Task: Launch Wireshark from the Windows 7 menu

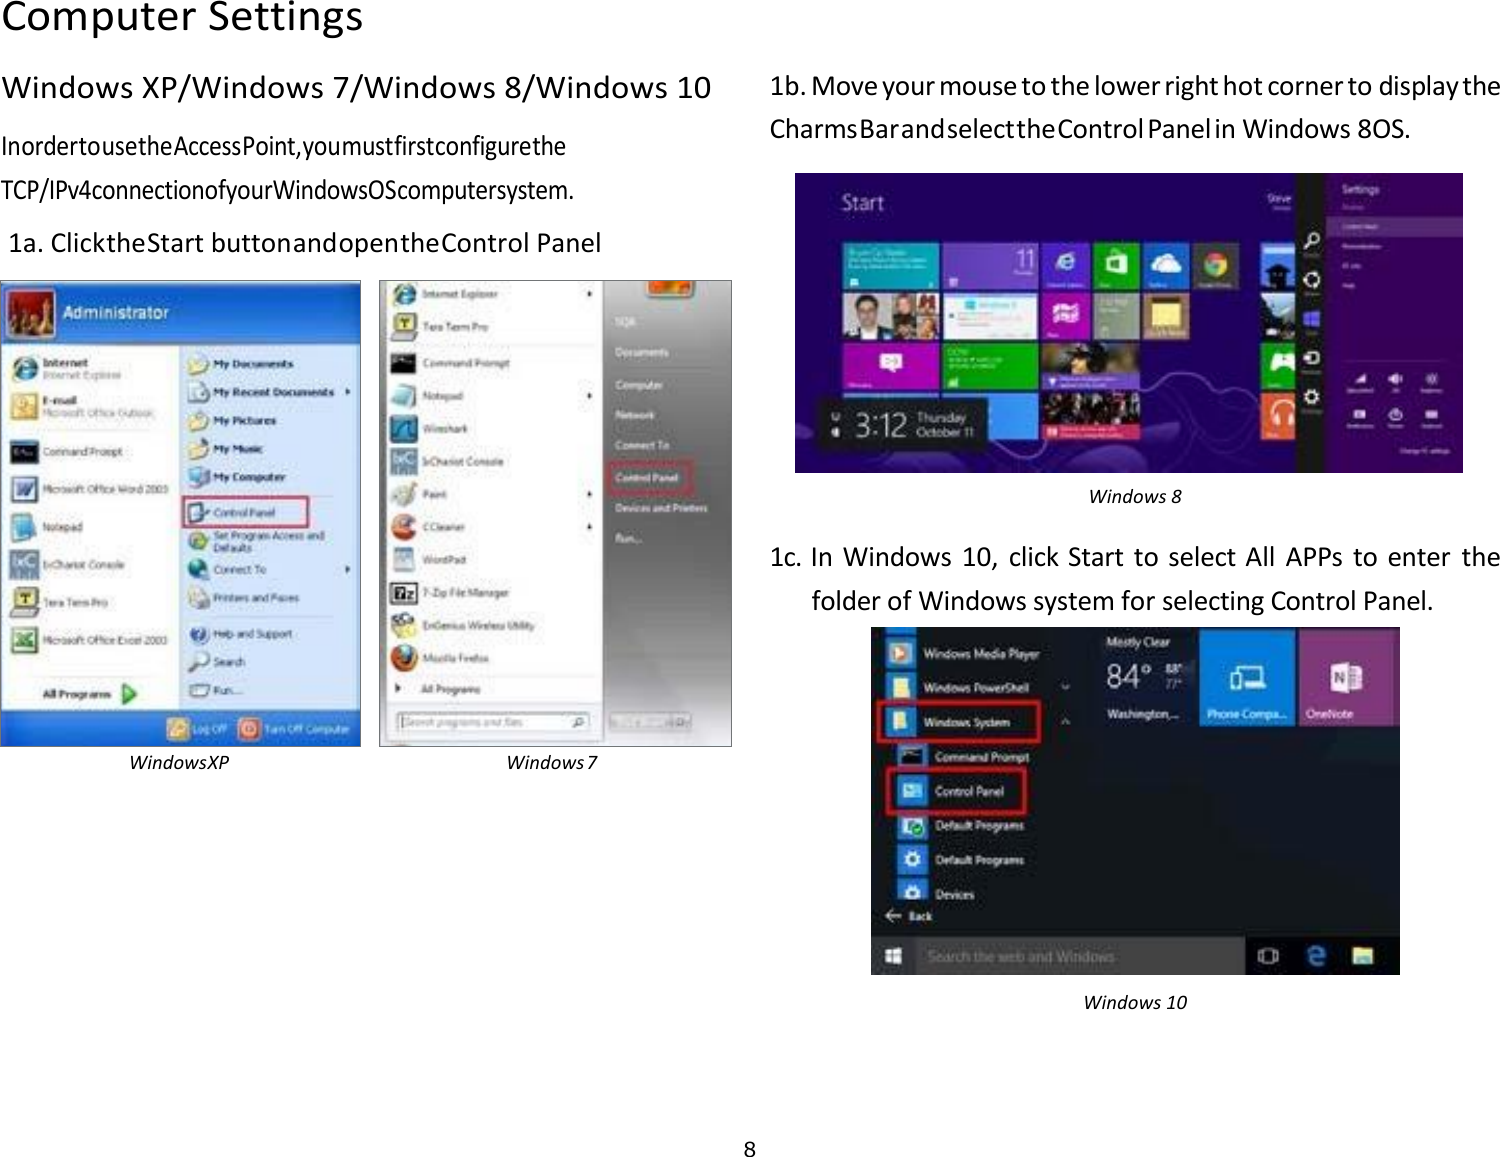Action: pyautogui.click(x=430, y=428)
